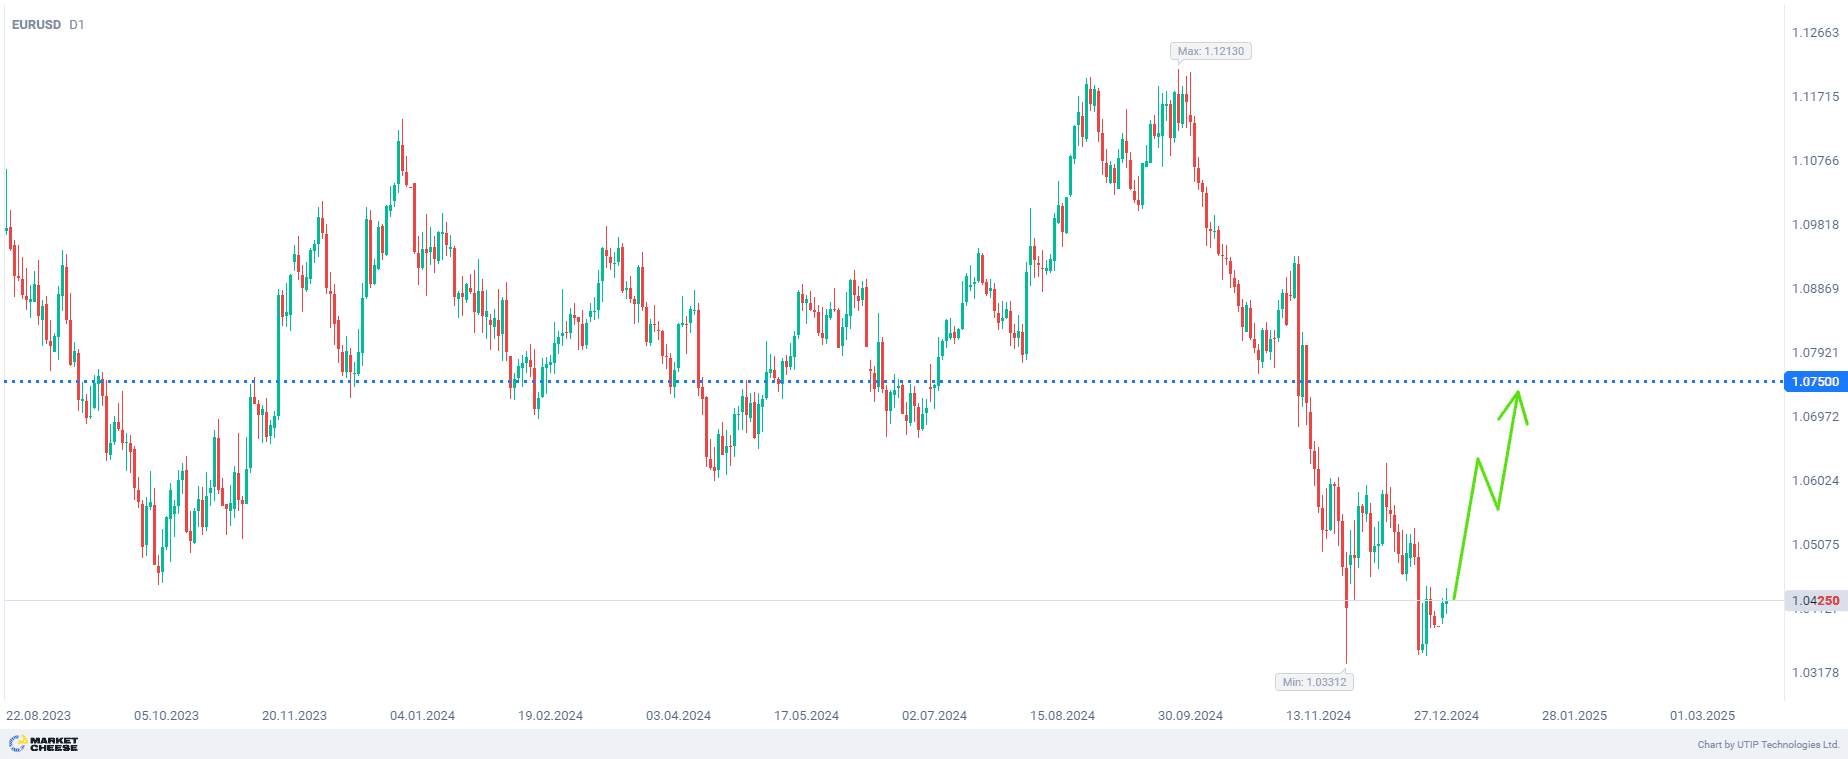Select the 1.06024 price axis label
The width and height of the screenshot is (1848, 759).
click(1814, 481)
